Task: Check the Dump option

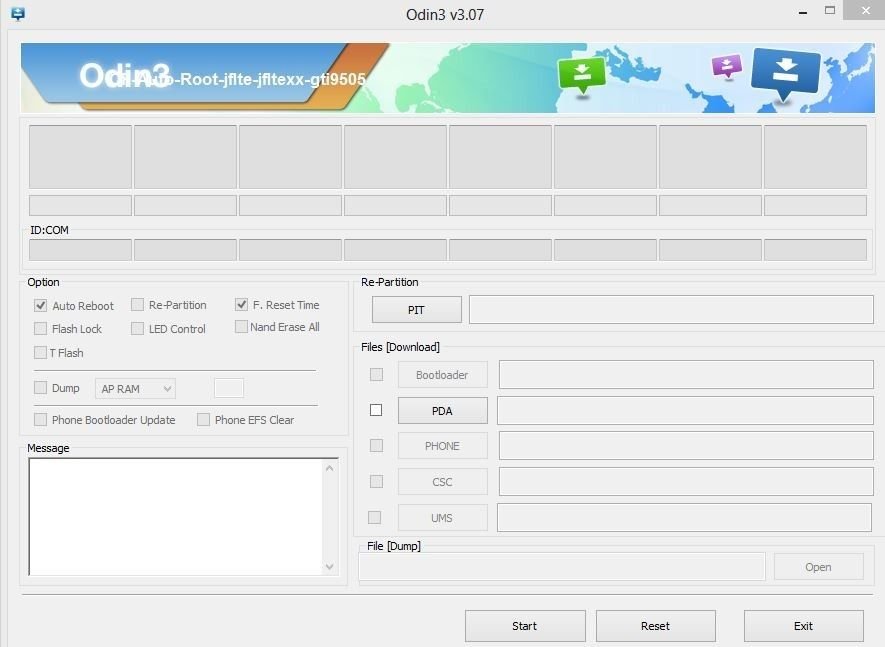Action: tap(40, 388)
